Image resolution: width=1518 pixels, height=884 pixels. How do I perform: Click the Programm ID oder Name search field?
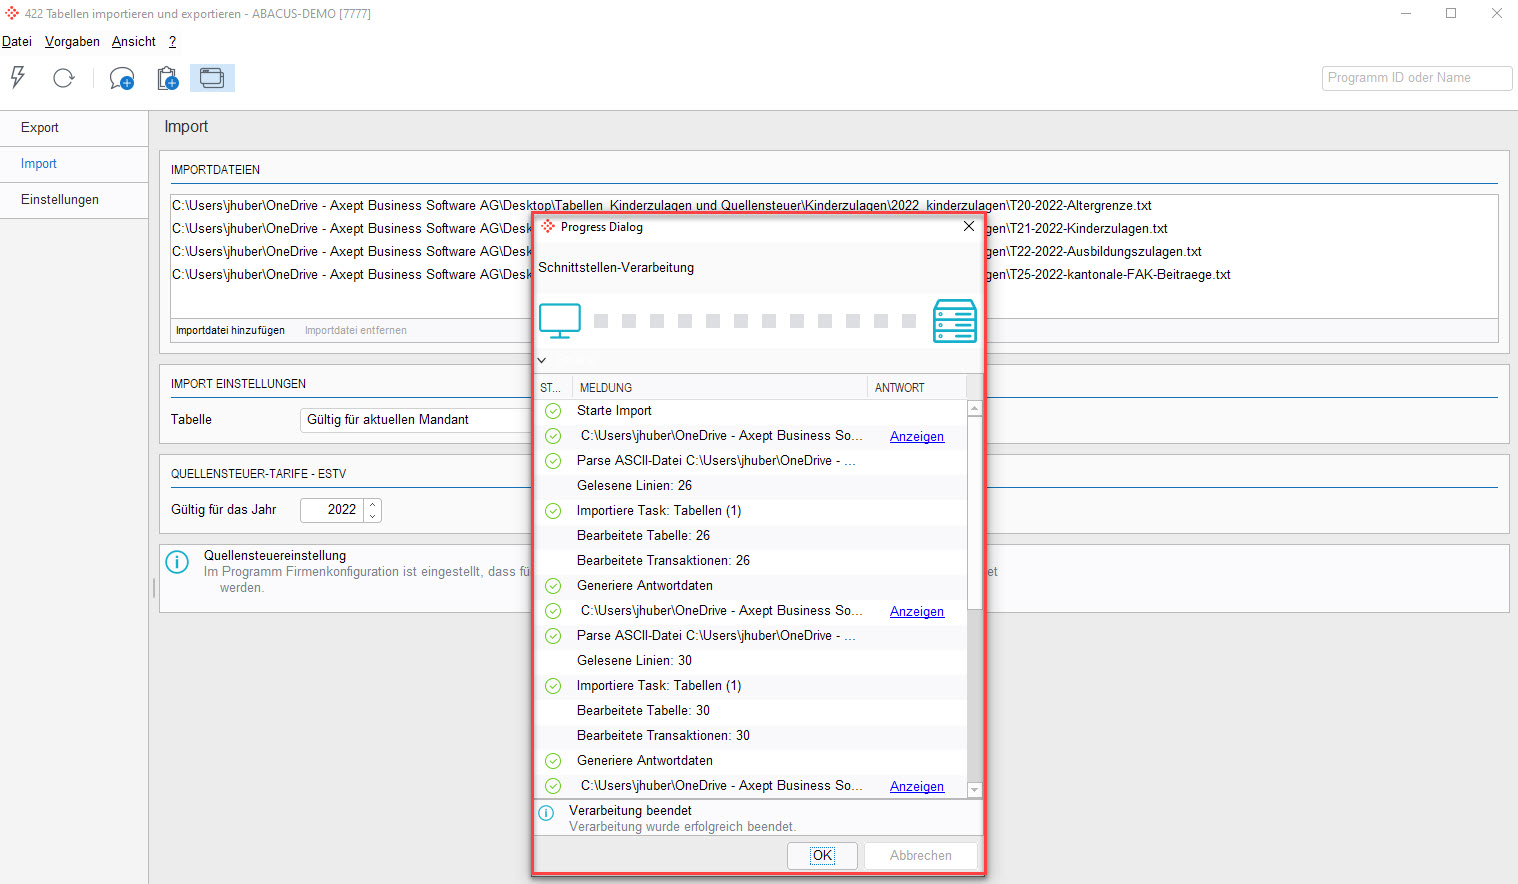pyautogui.click(x=1416, y=78)
